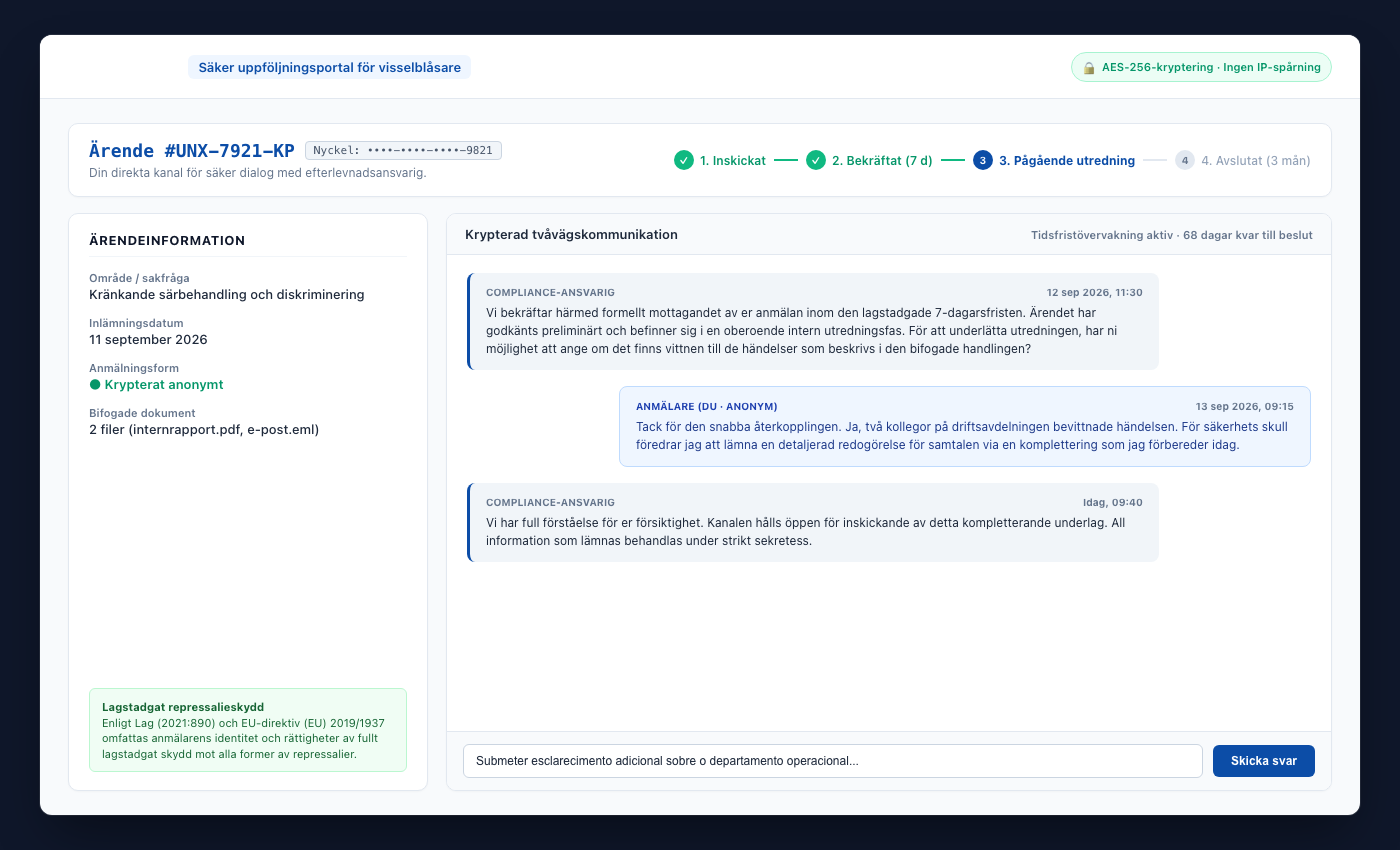
Task: Click the Skicka svar button
Action: click(1264, 761)
